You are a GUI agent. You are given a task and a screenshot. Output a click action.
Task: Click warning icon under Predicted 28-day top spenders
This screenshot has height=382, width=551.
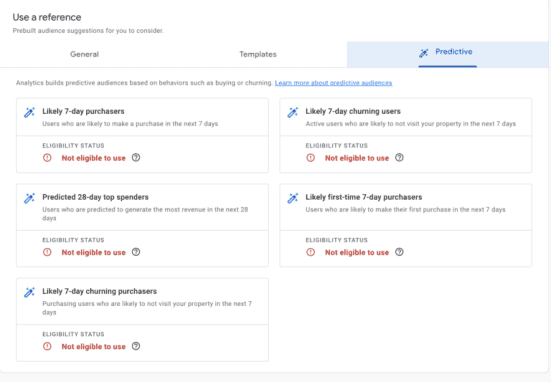[47, 252]
